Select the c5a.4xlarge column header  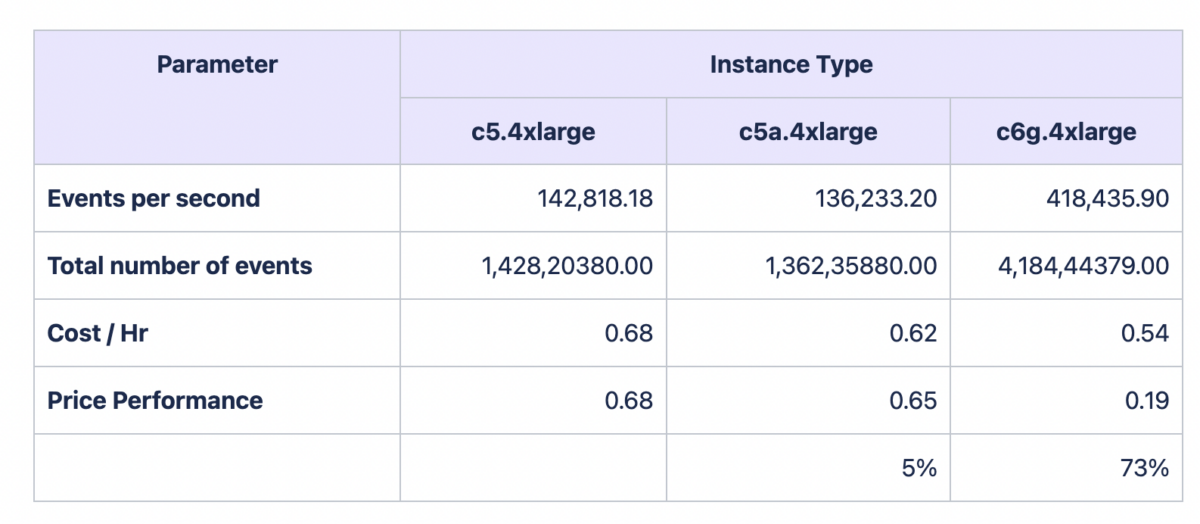tap(807, 132)
